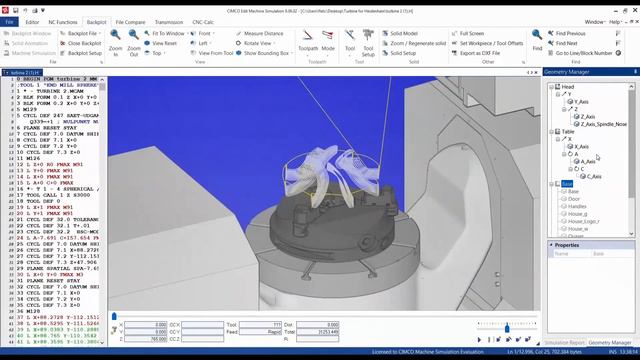This screenshot has height=360, width=640.
Task: Click the simulation progress slider handle
Action: (114, 316)
